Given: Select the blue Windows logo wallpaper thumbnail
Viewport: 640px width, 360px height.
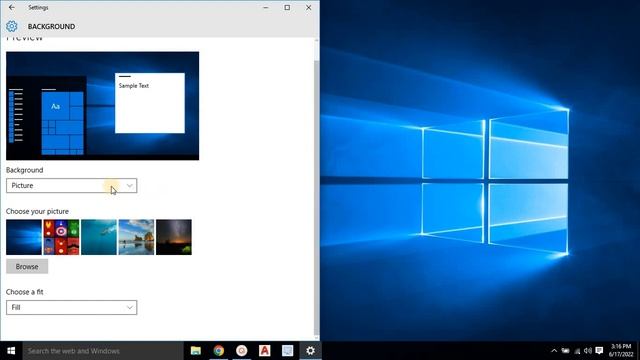Looking at the screenshot, I should [x=24, y=237].
